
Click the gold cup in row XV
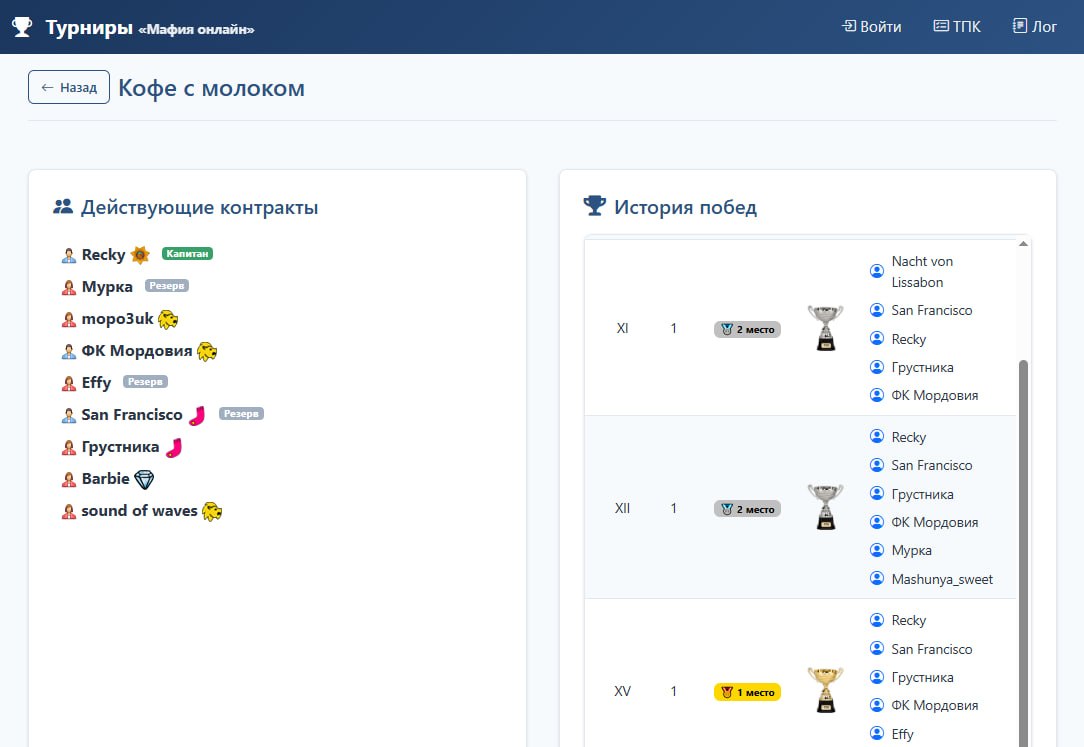click(x=825, y=690)
